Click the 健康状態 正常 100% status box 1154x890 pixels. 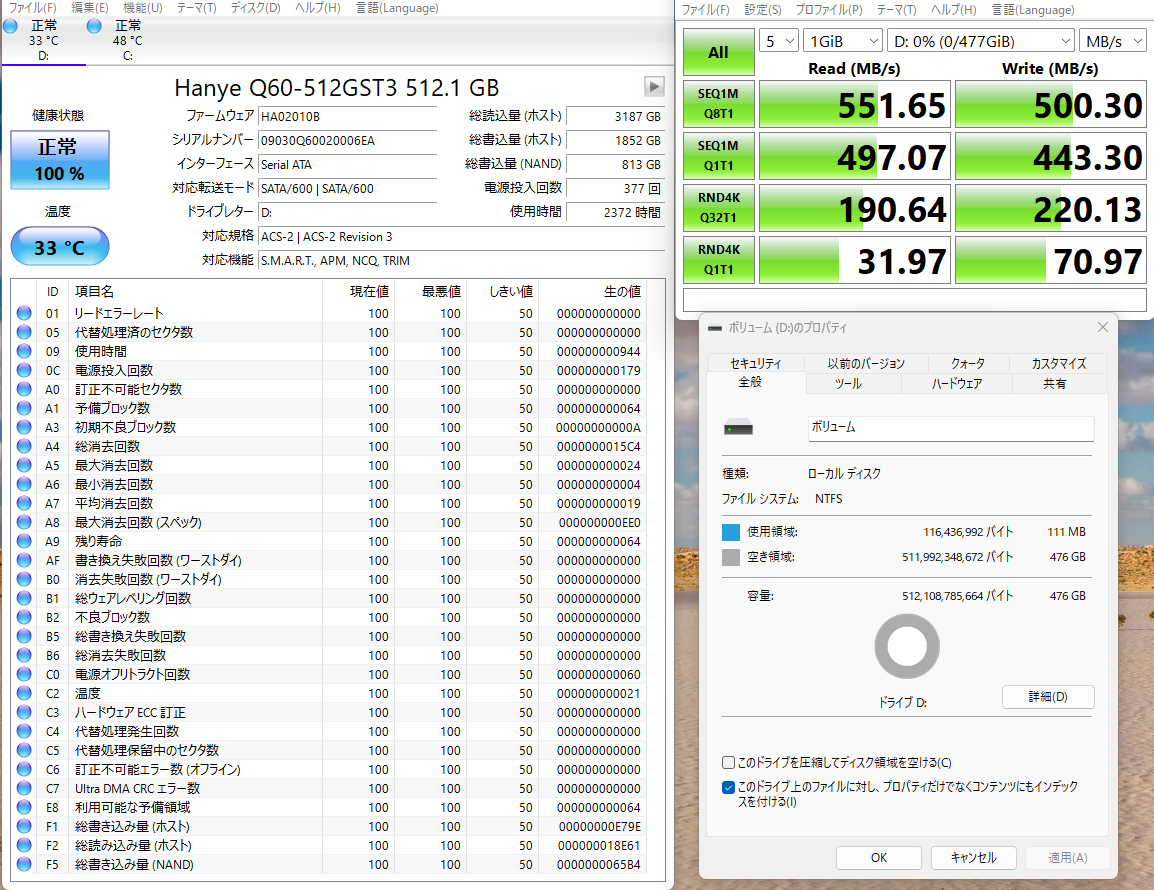[x=59, y=159]
